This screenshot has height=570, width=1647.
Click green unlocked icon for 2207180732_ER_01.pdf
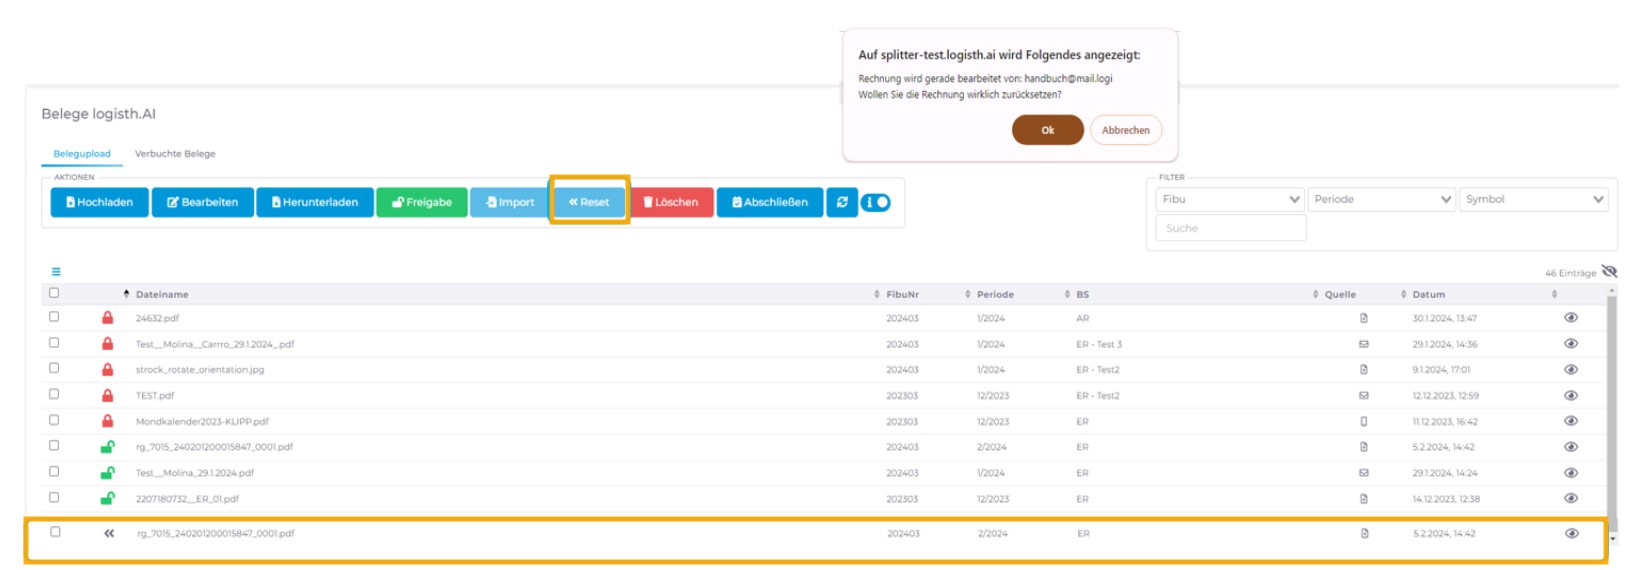(107, 498)
